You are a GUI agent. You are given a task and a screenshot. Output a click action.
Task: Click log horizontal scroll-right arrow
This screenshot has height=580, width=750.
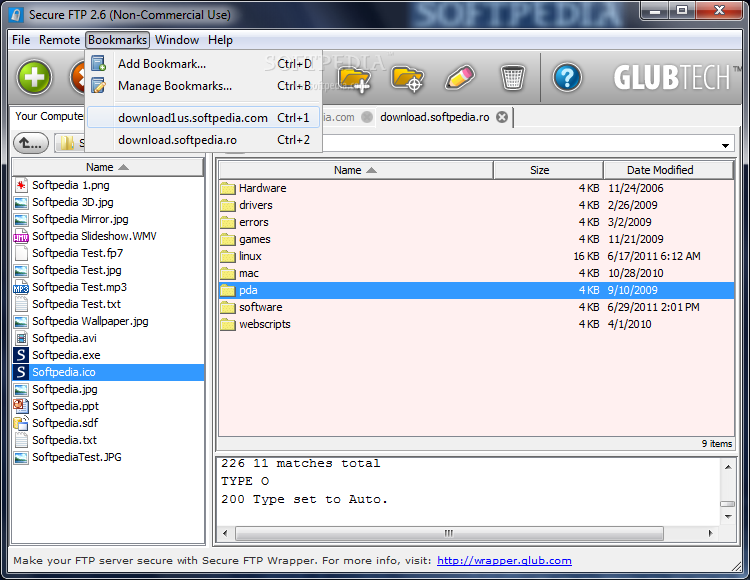pyautogui.click(x=710, y=533)
